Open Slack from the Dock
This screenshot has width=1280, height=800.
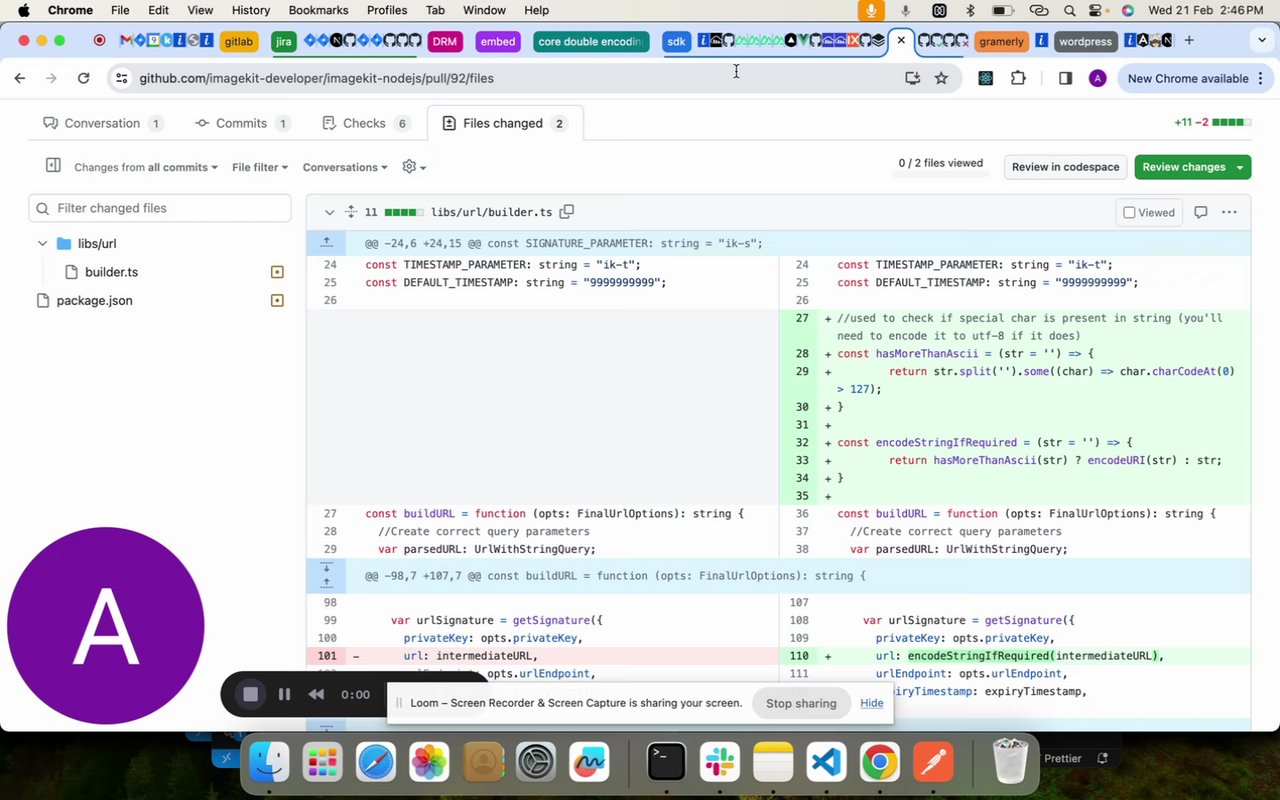(x=720, y=763)
